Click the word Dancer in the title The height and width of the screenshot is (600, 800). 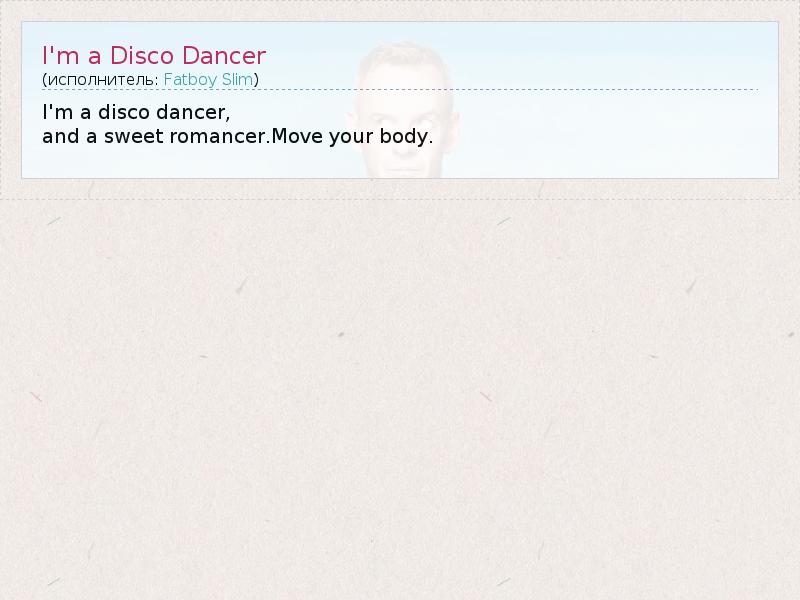[x=224, y=55]
